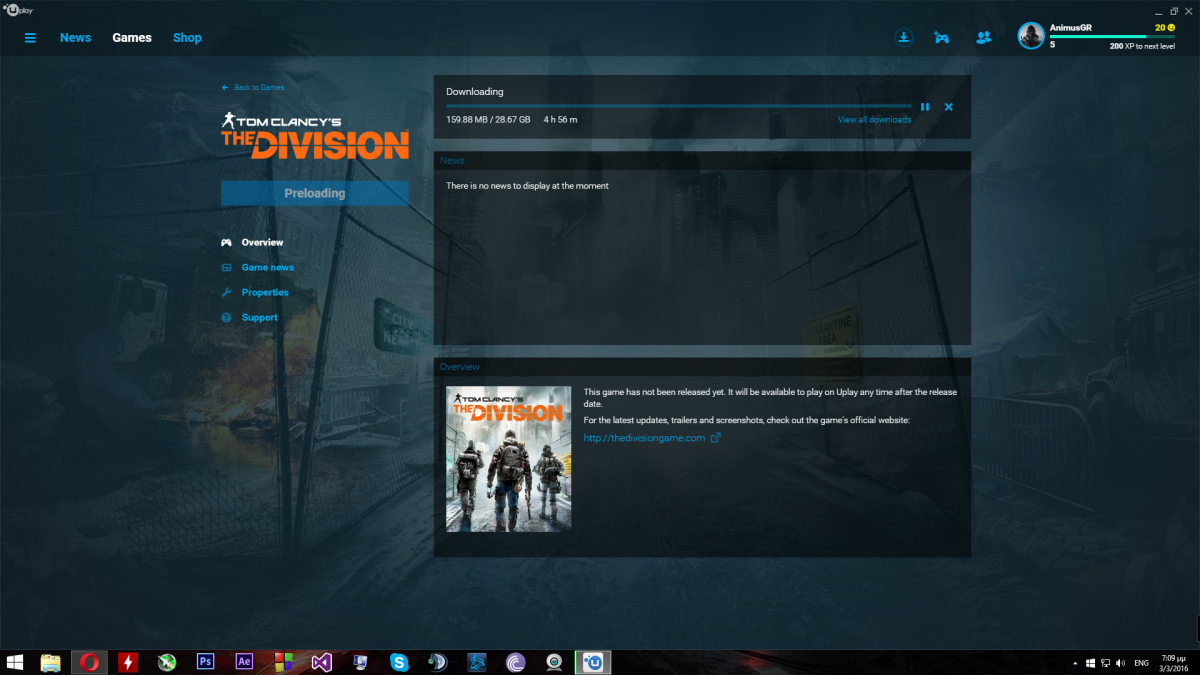The height and width of the screenshot is (675, 1200).
Task: Open the friends list icon
Action: click(983, 38)
